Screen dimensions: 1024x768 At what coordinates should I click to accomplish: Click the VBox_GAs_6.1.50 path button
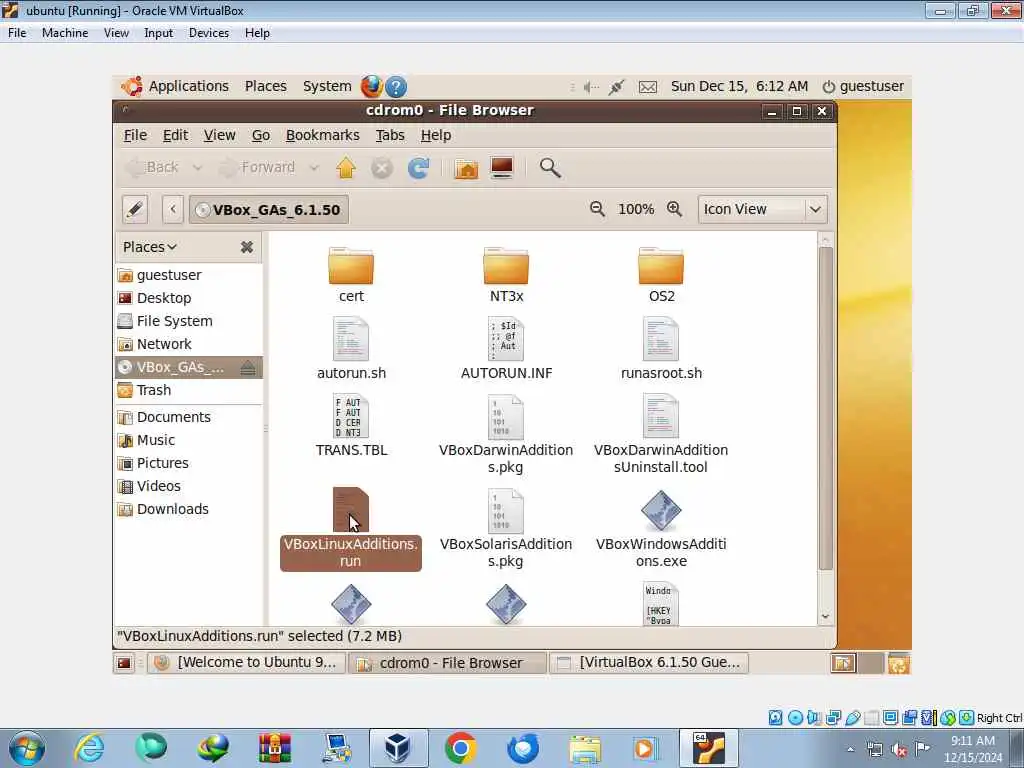268,210
